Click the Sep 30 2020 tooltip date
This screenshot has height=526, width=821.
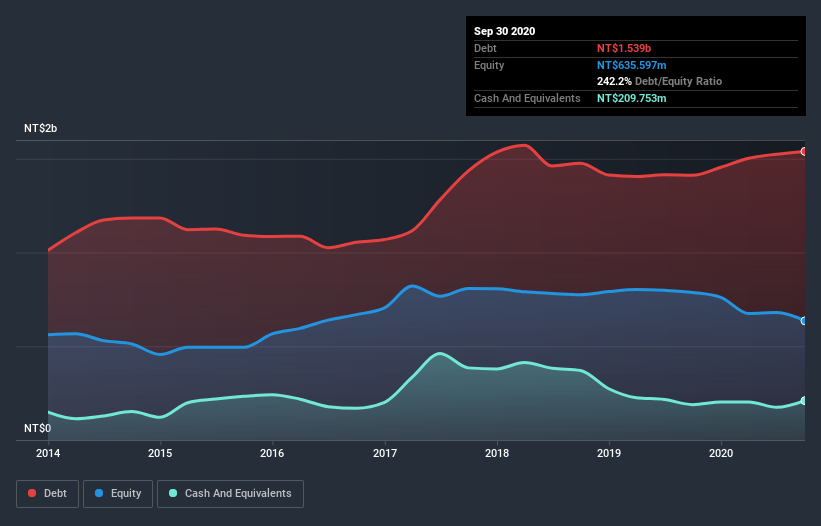504,31
